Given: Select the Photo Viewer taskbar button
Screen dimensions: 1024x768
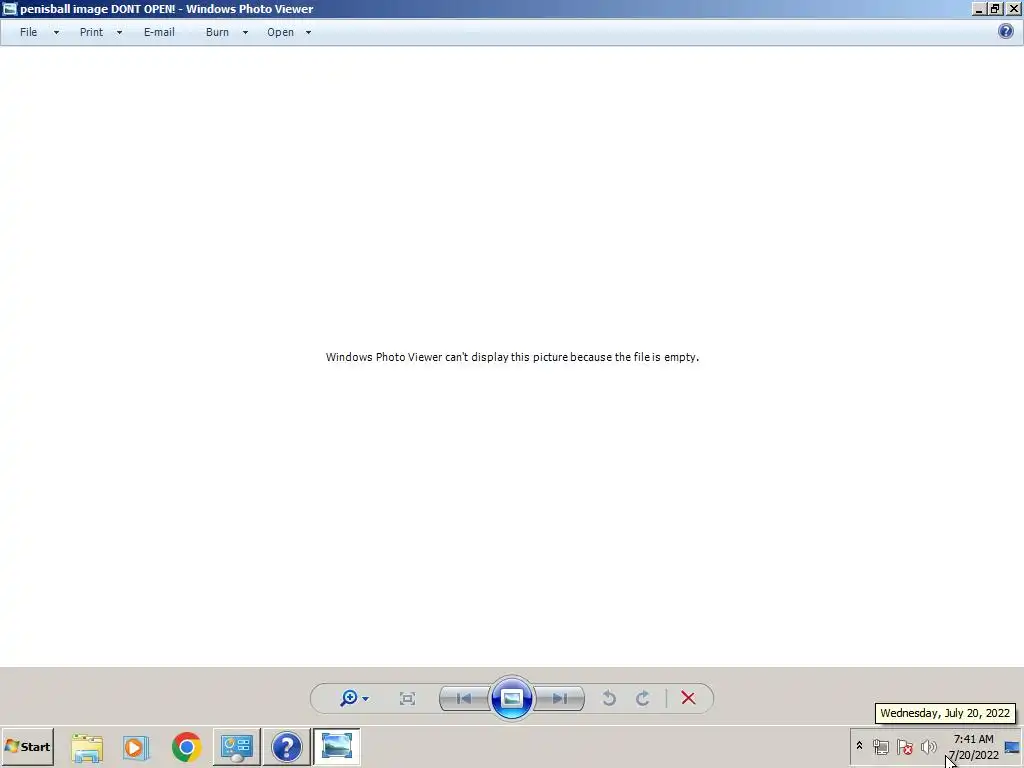Looking at the screenshot, I should (x=336, y=747).
